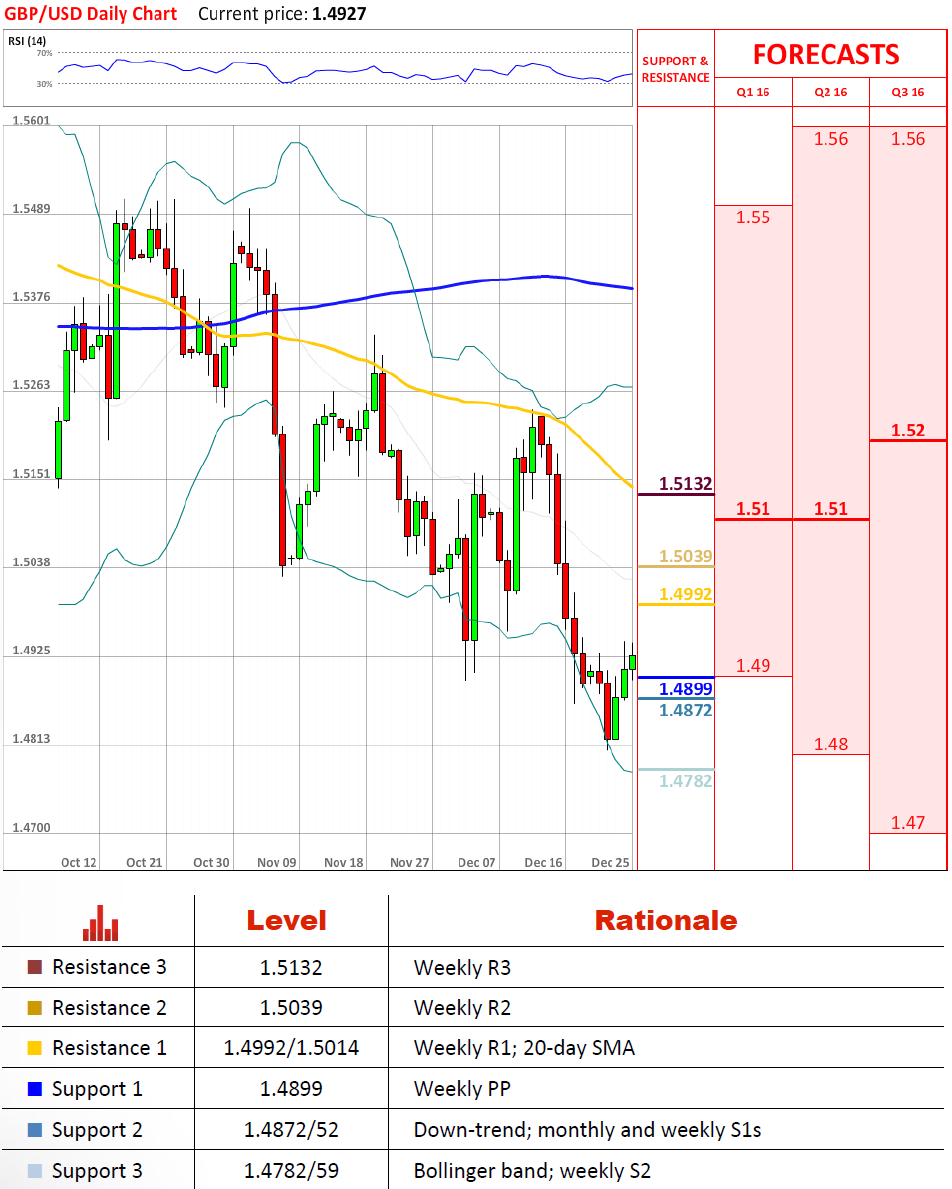Click the Nov 09 date axis label
Screen dimensions: 952x1189
coord(276,862)
